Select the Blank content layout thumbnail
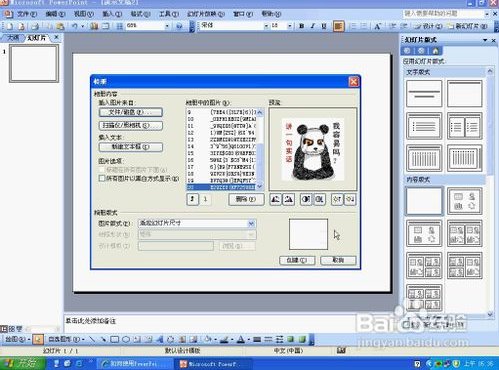Viewport: 499px width, 370px height. point(424,201)
